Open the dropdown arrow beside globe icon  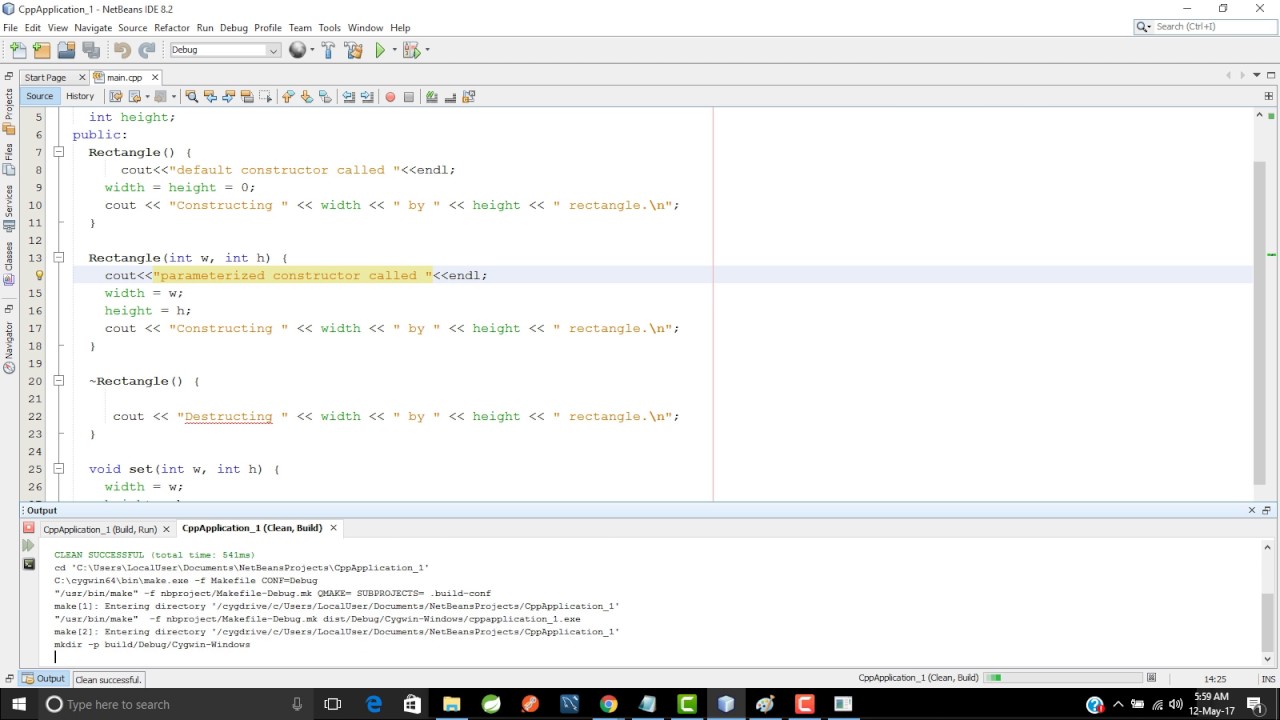[x=312, y=50]
